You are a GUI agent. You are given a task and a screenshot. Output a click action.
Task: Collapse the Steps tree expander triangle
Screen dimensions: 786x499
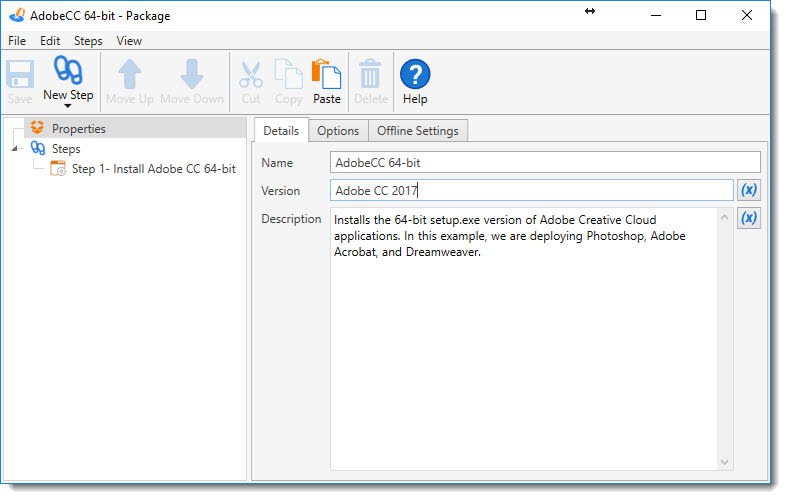pos(15,148)
